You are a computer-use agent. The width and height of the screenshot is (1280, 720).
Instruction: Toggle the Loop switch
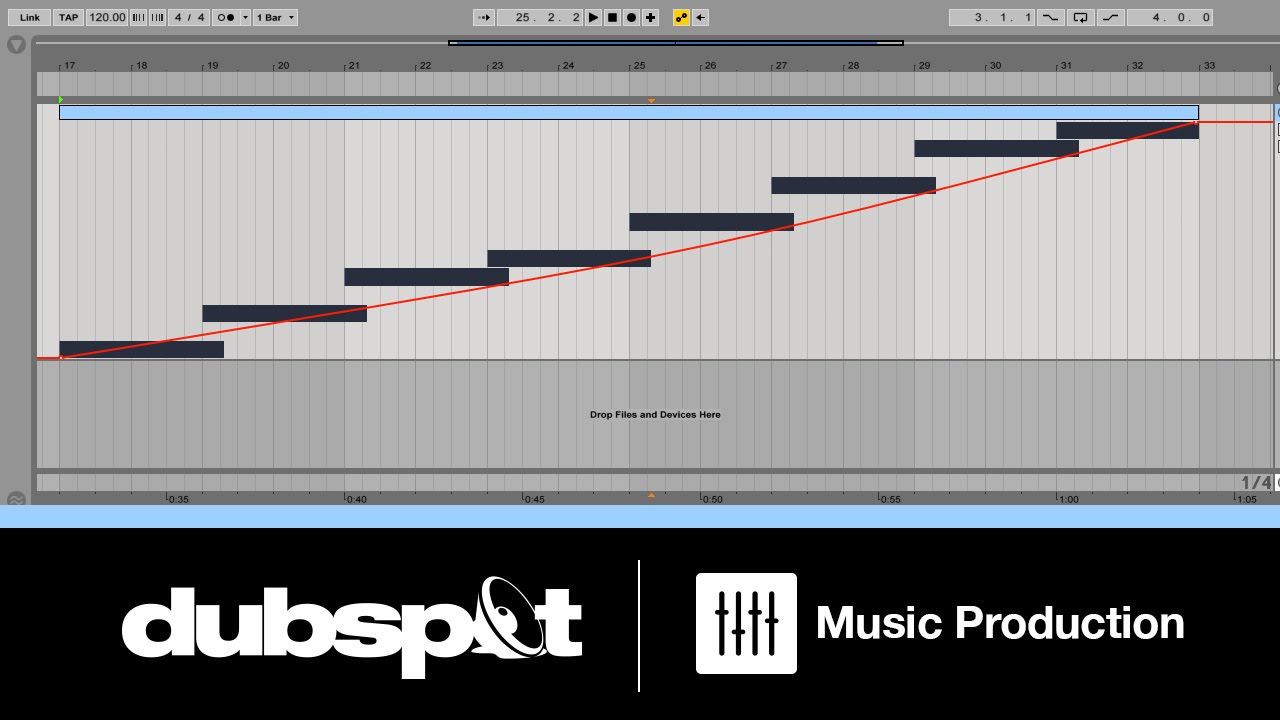(1080, 17)
